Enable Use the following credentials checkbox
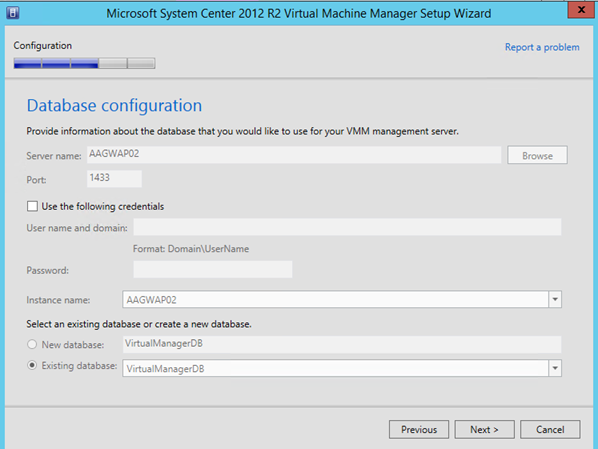598x449 pixels. pos(32,206)
